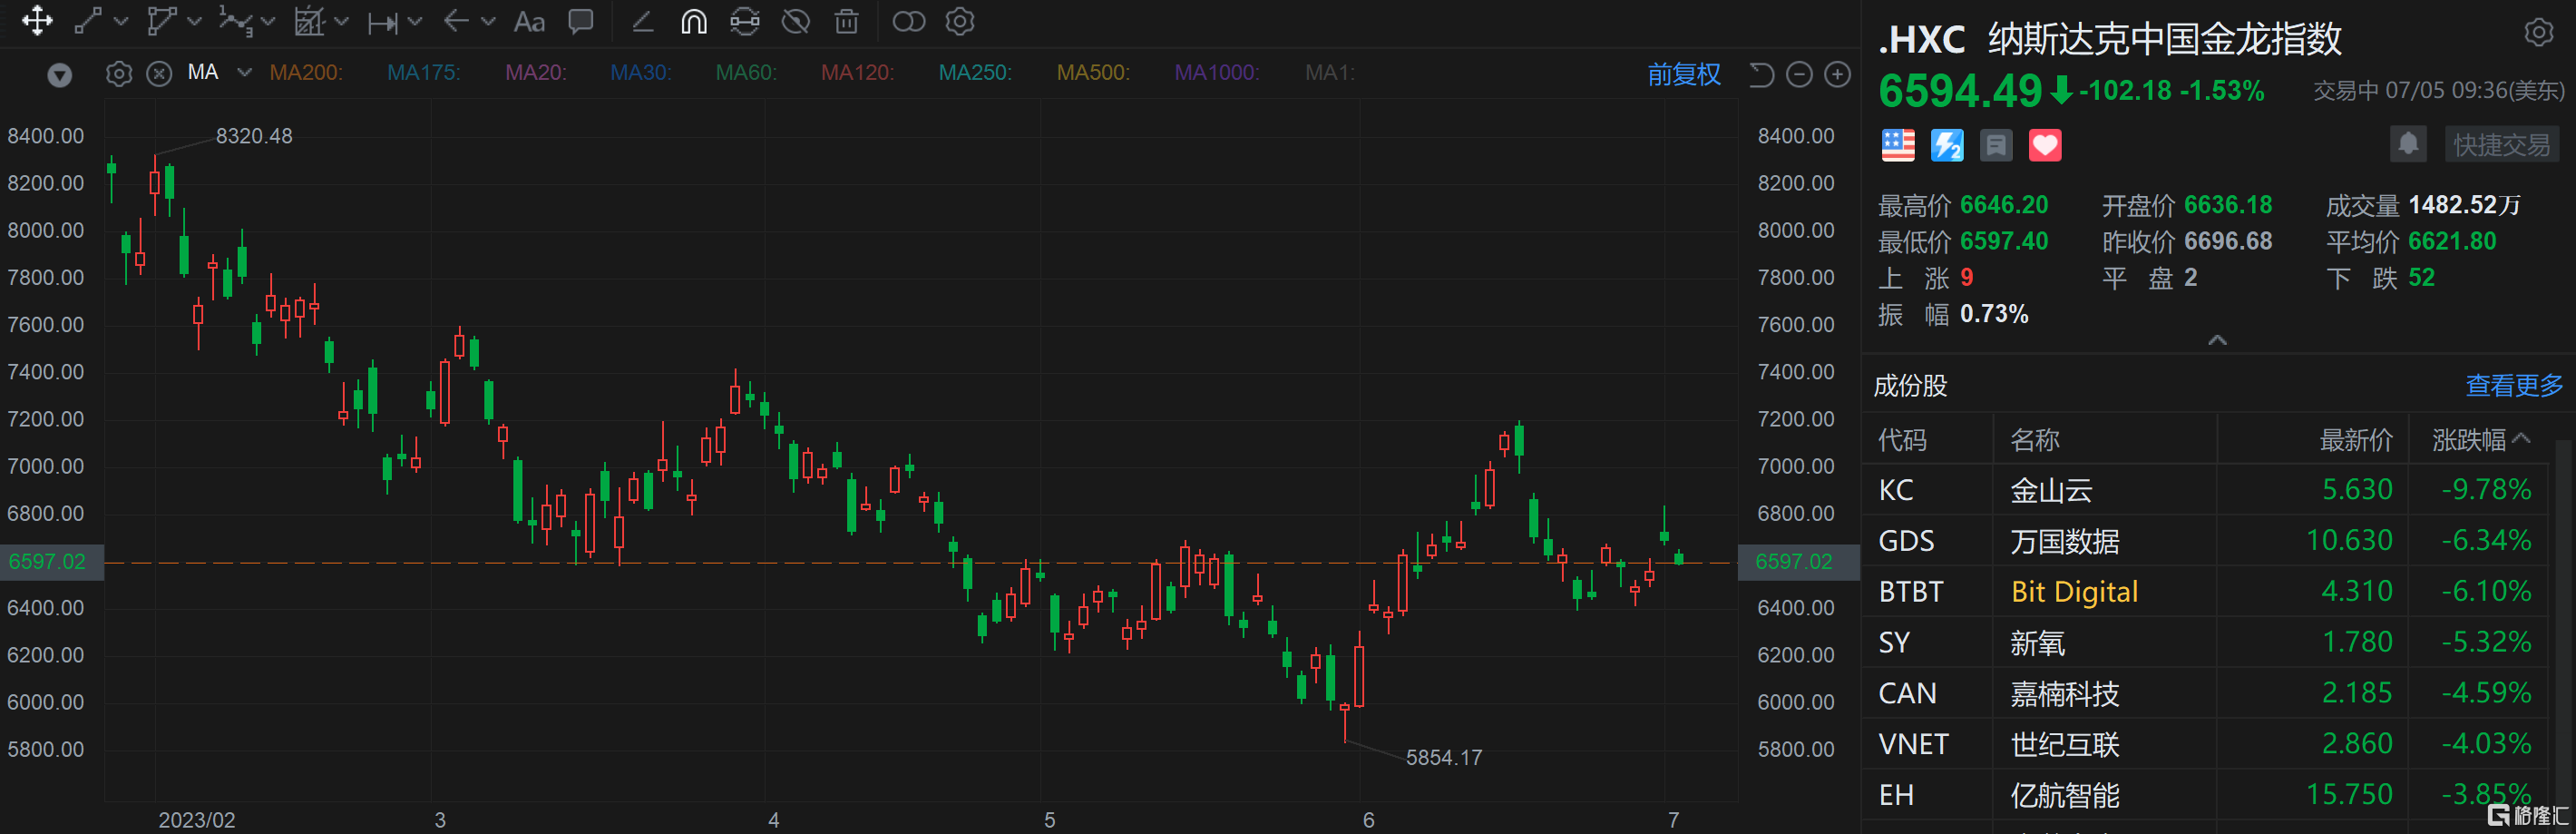The image size is (2576, 834).
Task: Click the MA120 legend label
Action: (x=857, y=72)
